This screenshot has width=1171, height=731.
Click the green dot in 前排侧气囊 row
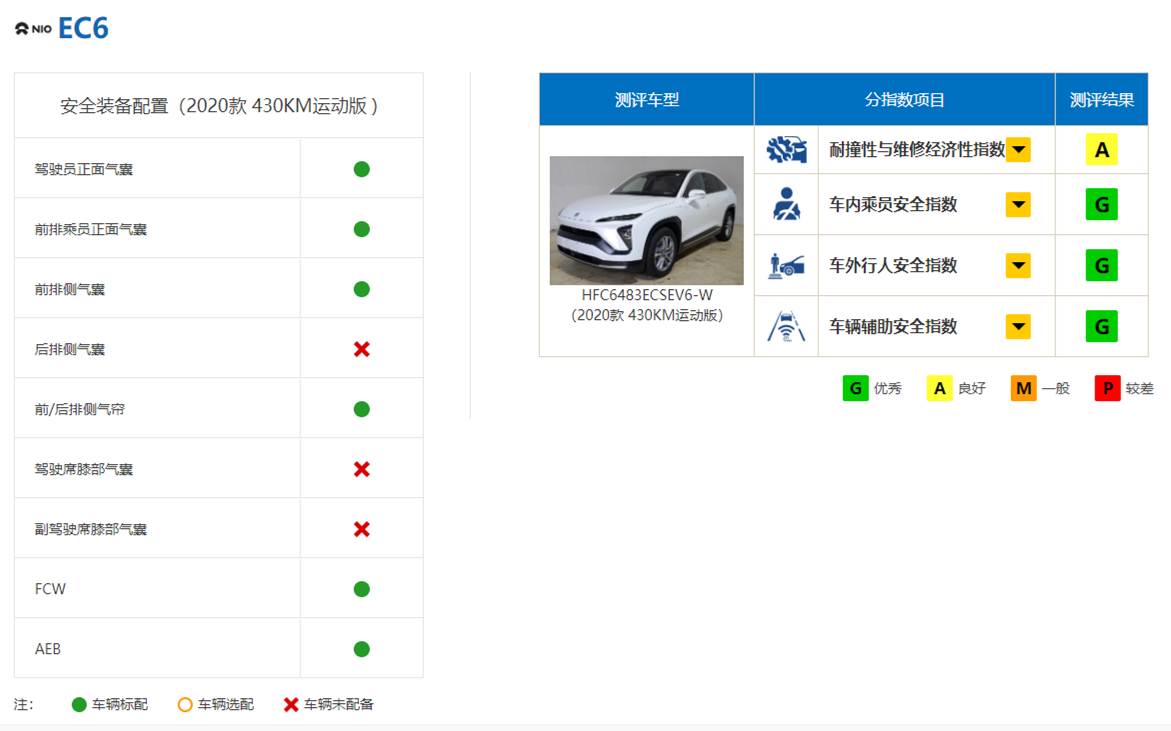(x=361, y=289)
